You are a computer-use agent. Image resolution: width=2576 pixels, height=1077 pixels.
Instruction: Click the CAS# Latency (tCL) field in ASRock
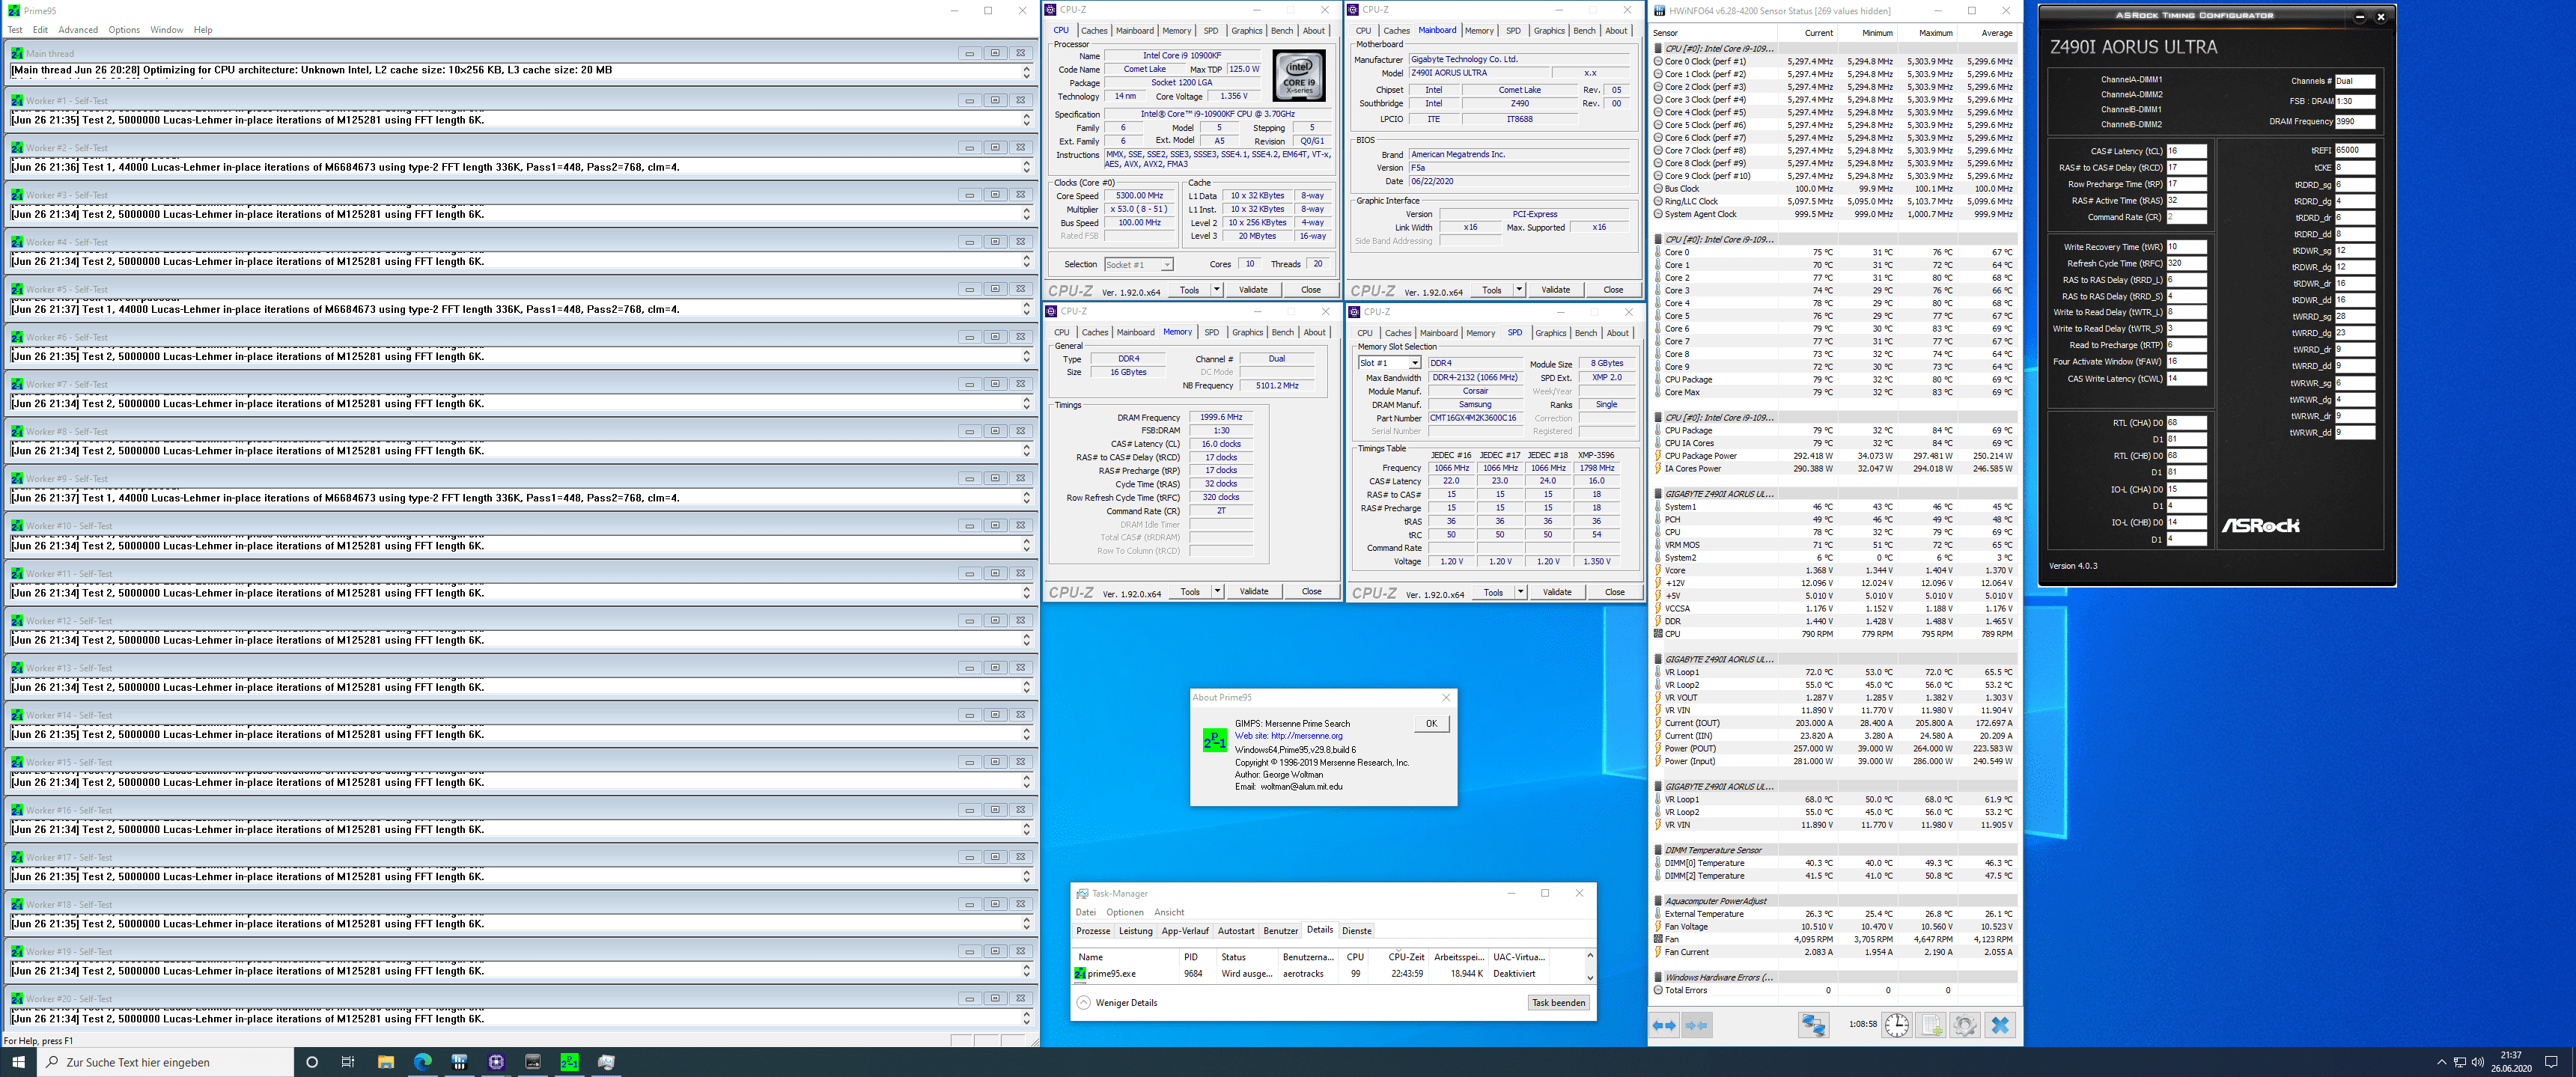click(2186, 151)
